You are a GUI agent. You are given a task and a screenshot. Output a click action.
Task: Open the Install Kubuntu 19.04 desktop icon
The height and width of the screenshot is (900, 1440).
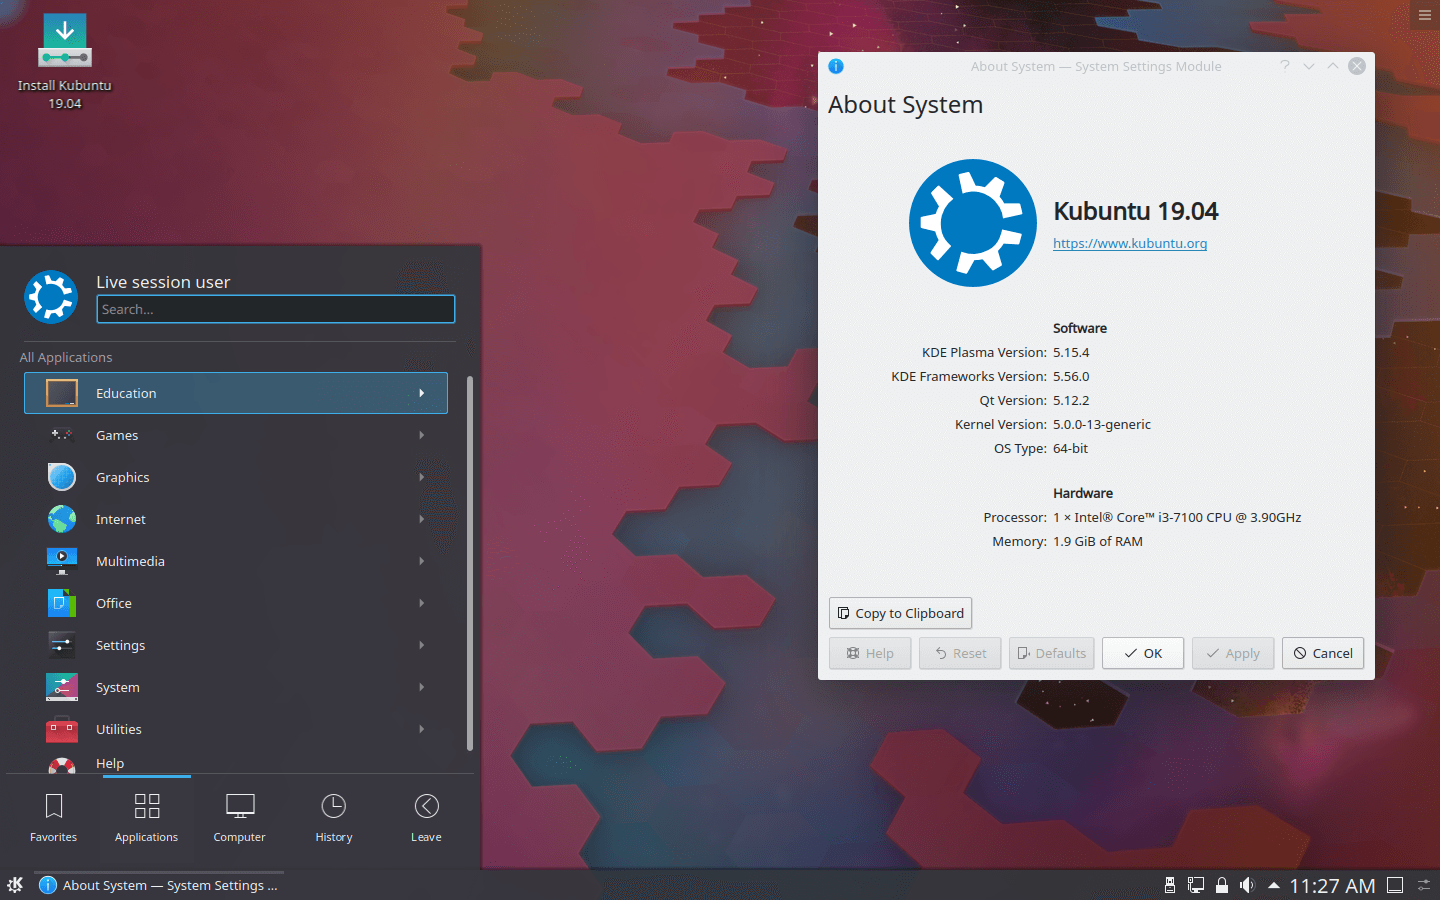pyautogui.click(x=65, y=60)
